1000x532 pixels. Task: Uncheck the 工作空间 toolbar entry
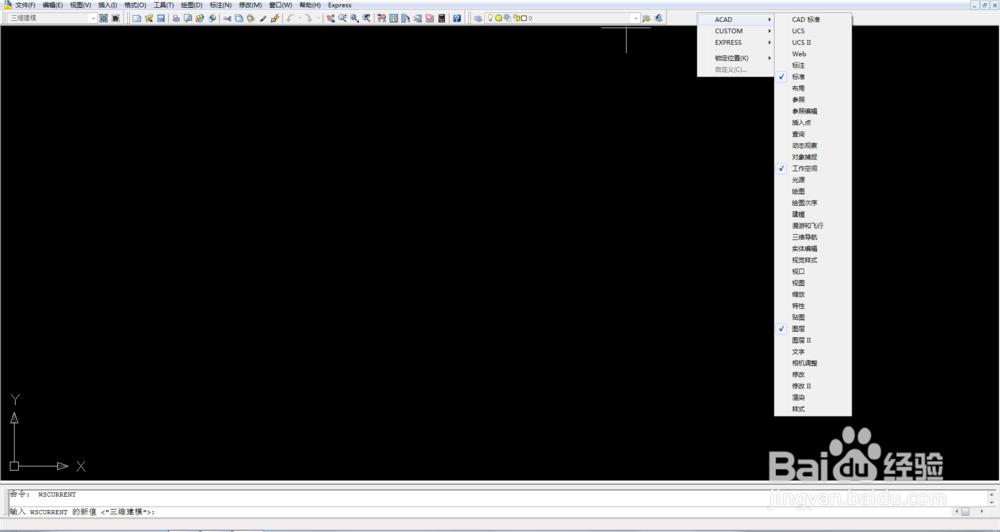(812, 168)
